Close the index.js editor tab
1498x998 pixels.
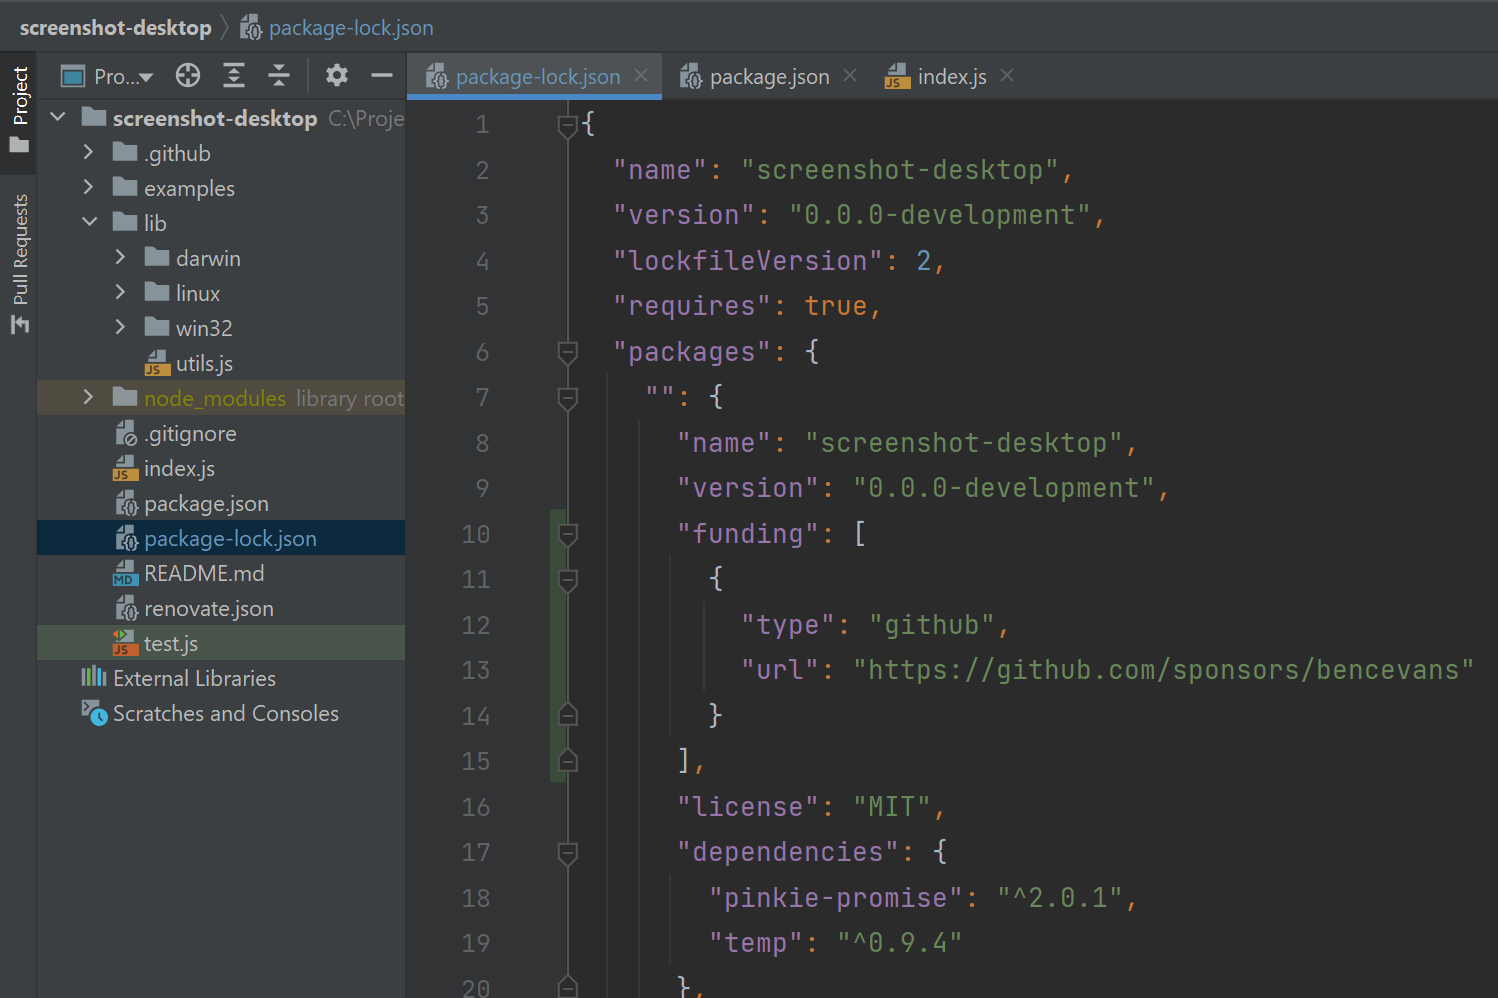pyautogui.click(x=1007, y=75)
